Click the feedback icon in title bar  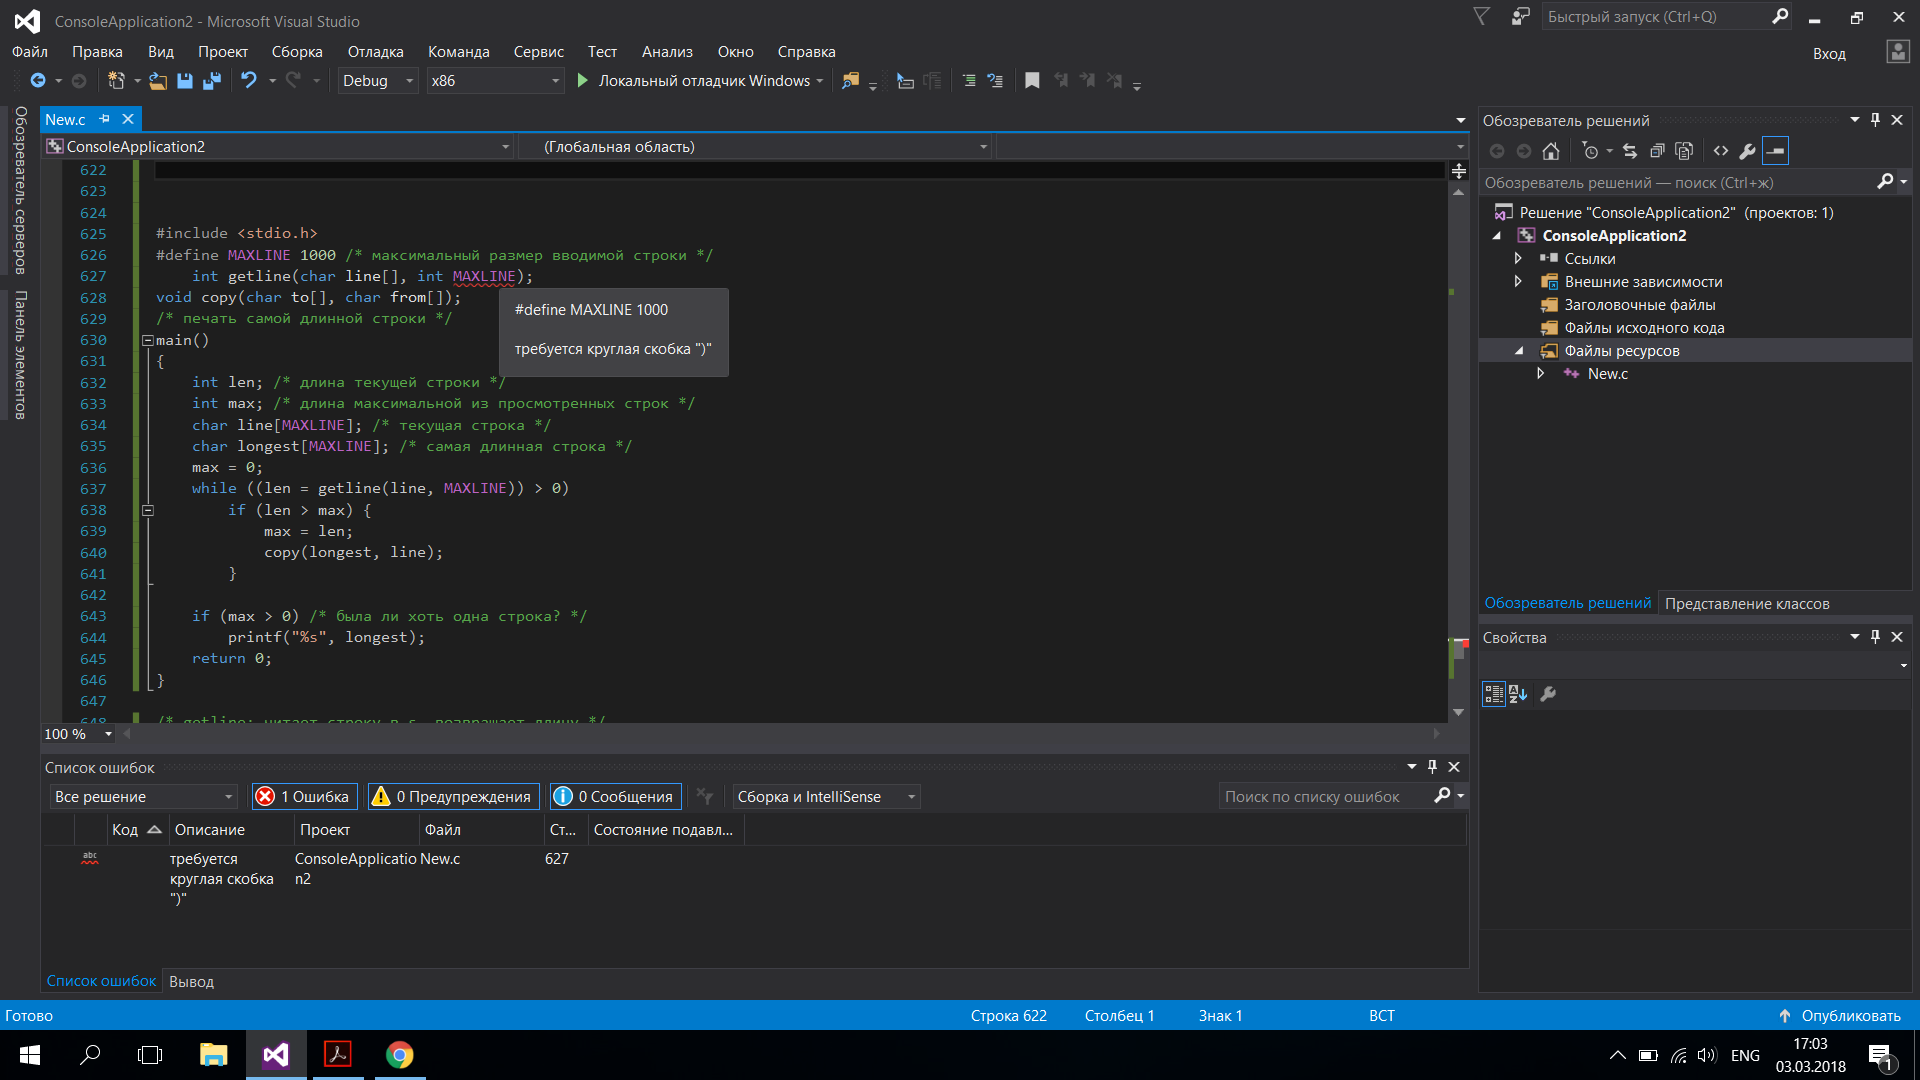[1521, 17]
